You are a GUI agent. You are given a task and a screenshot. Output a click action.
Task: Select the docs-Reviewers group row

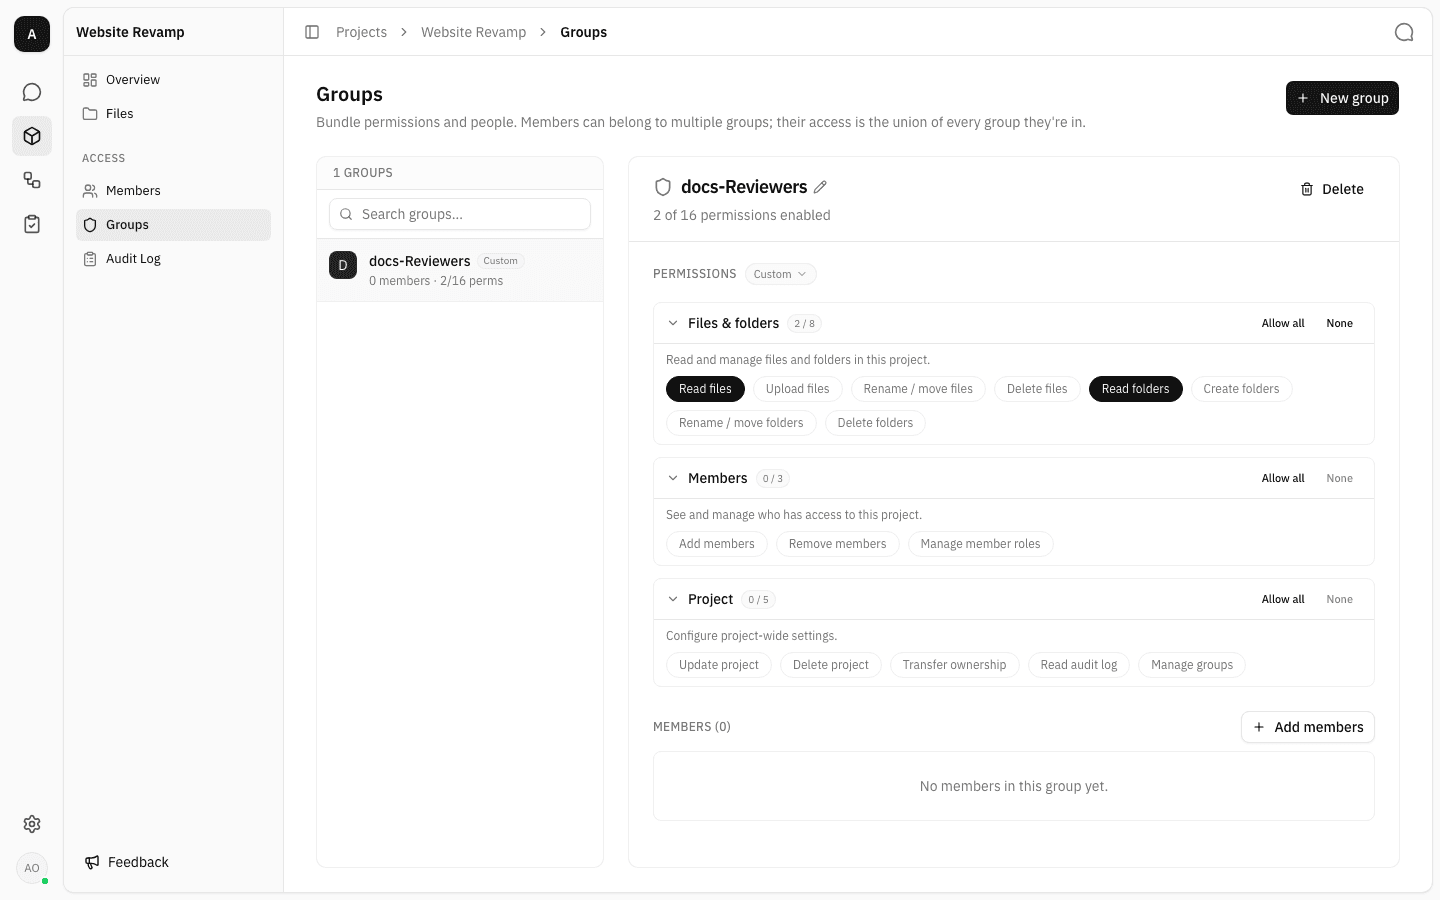pos(460,270)
